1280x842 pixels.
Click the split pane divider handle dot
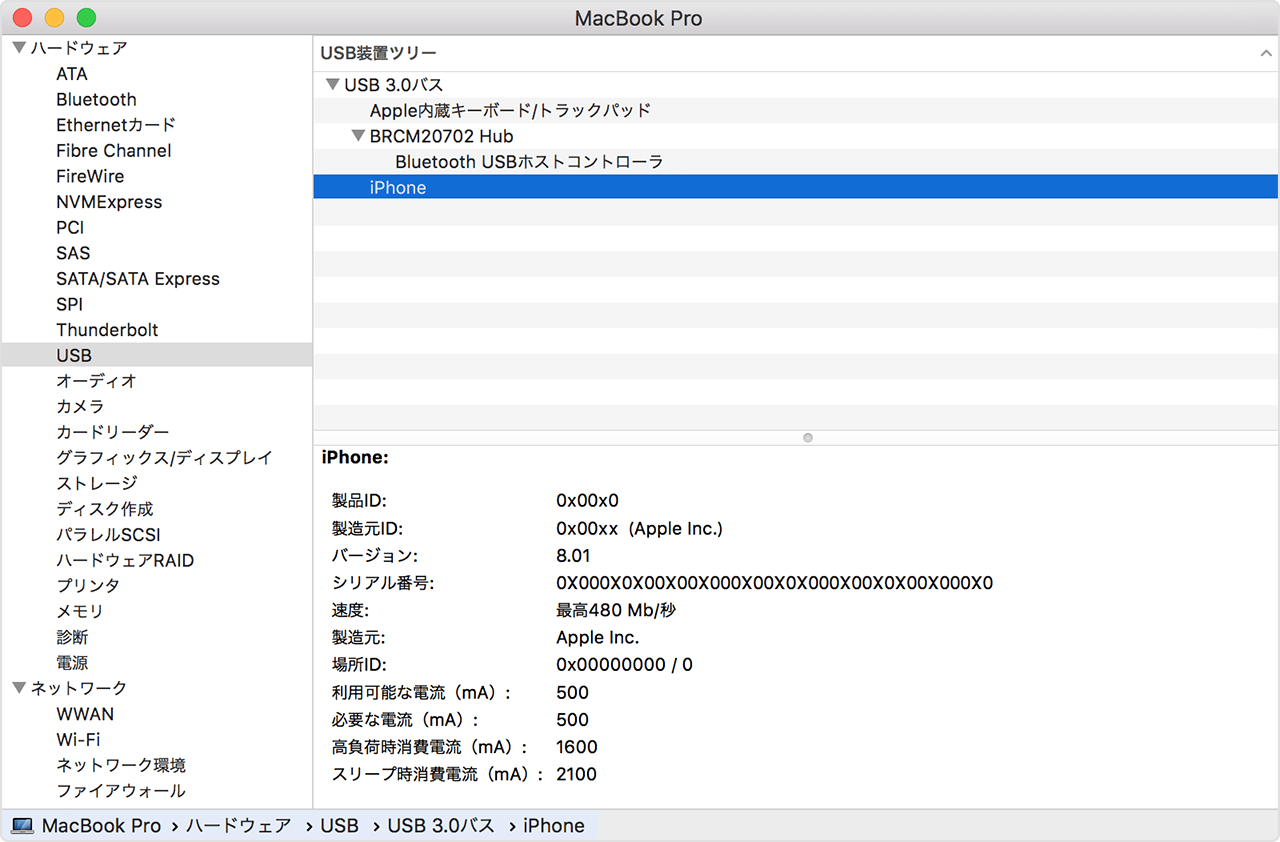pos(808,438)
